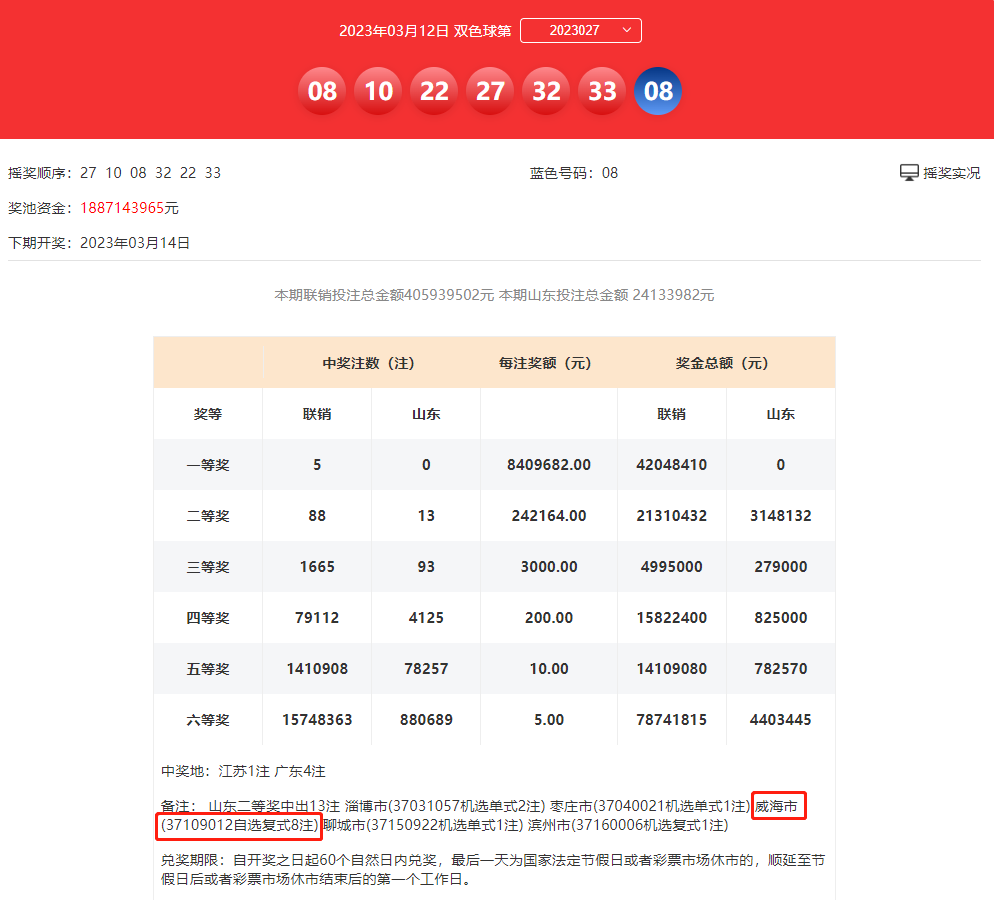Click the 中奖注数（注）table header
994x900 pixels.
371,362
